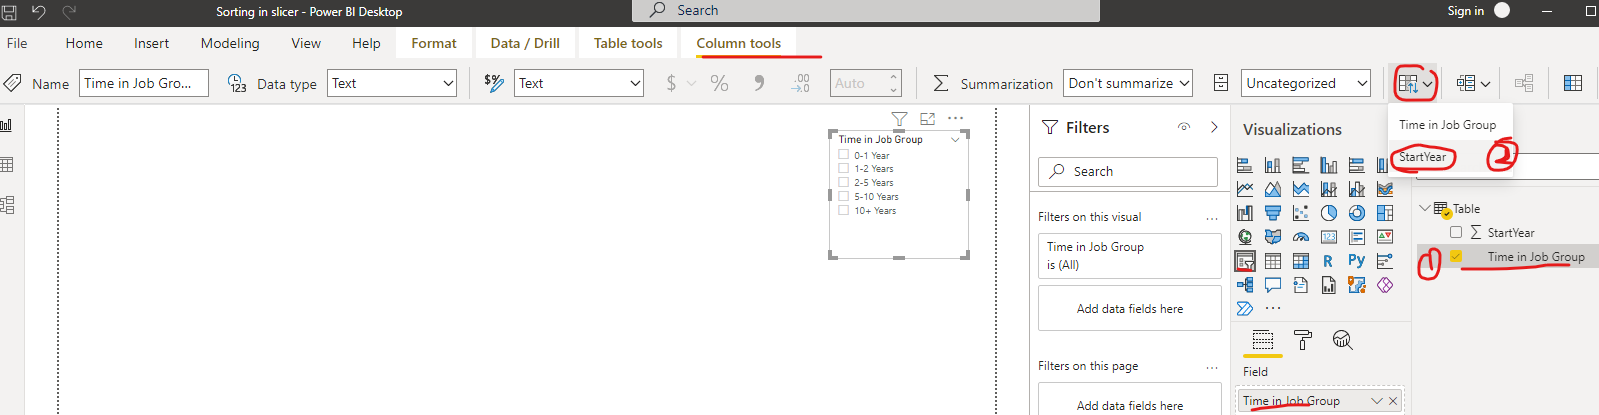Image resolution: width=1599 pixels, height=415 pixels.
Task: Select the Card visualization
Action: (1329, 237)
